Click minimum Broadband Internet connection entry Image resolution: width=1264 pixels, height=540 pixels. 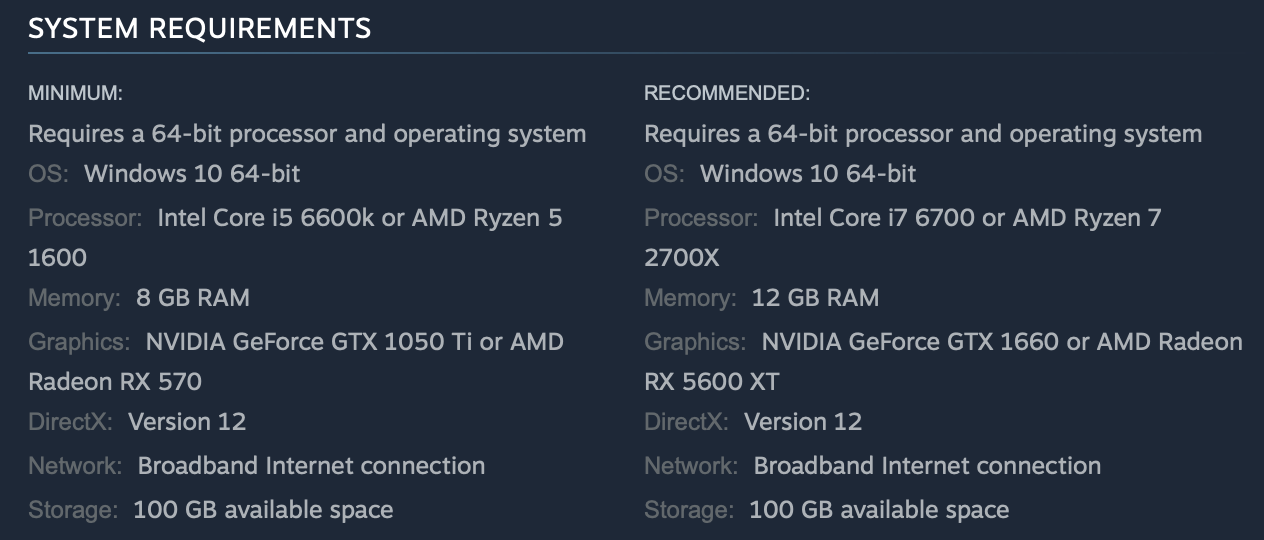[311, 466]
